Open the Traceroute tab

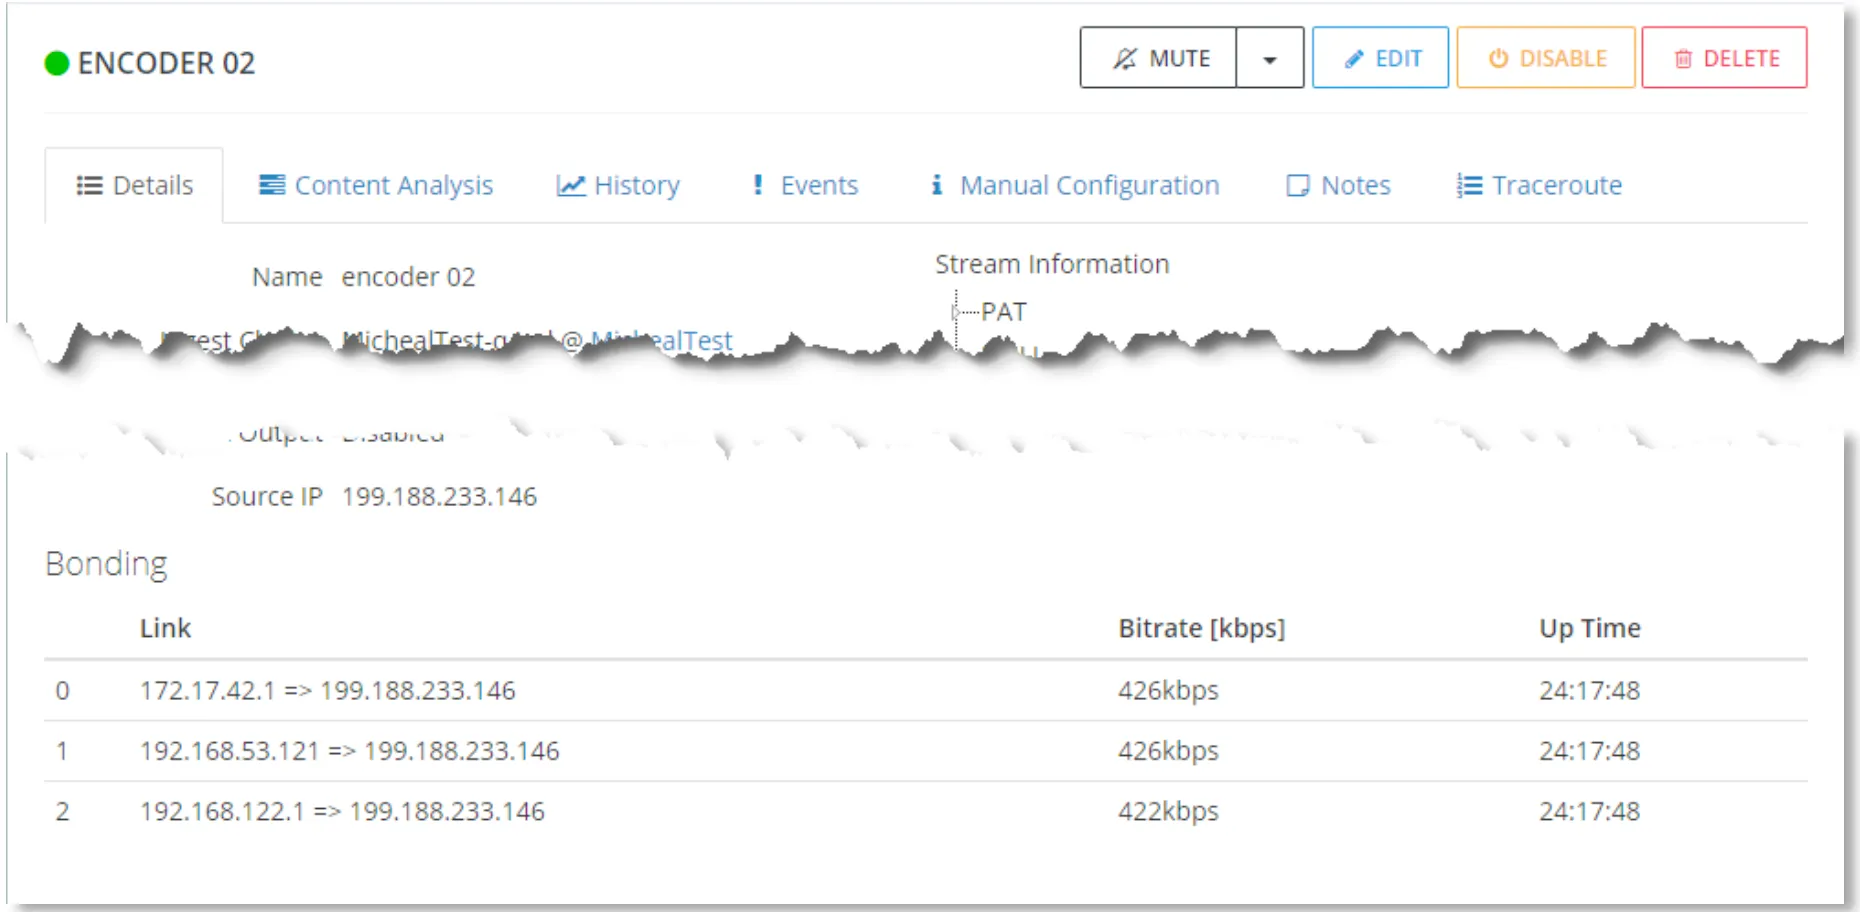coord(1539,185)
